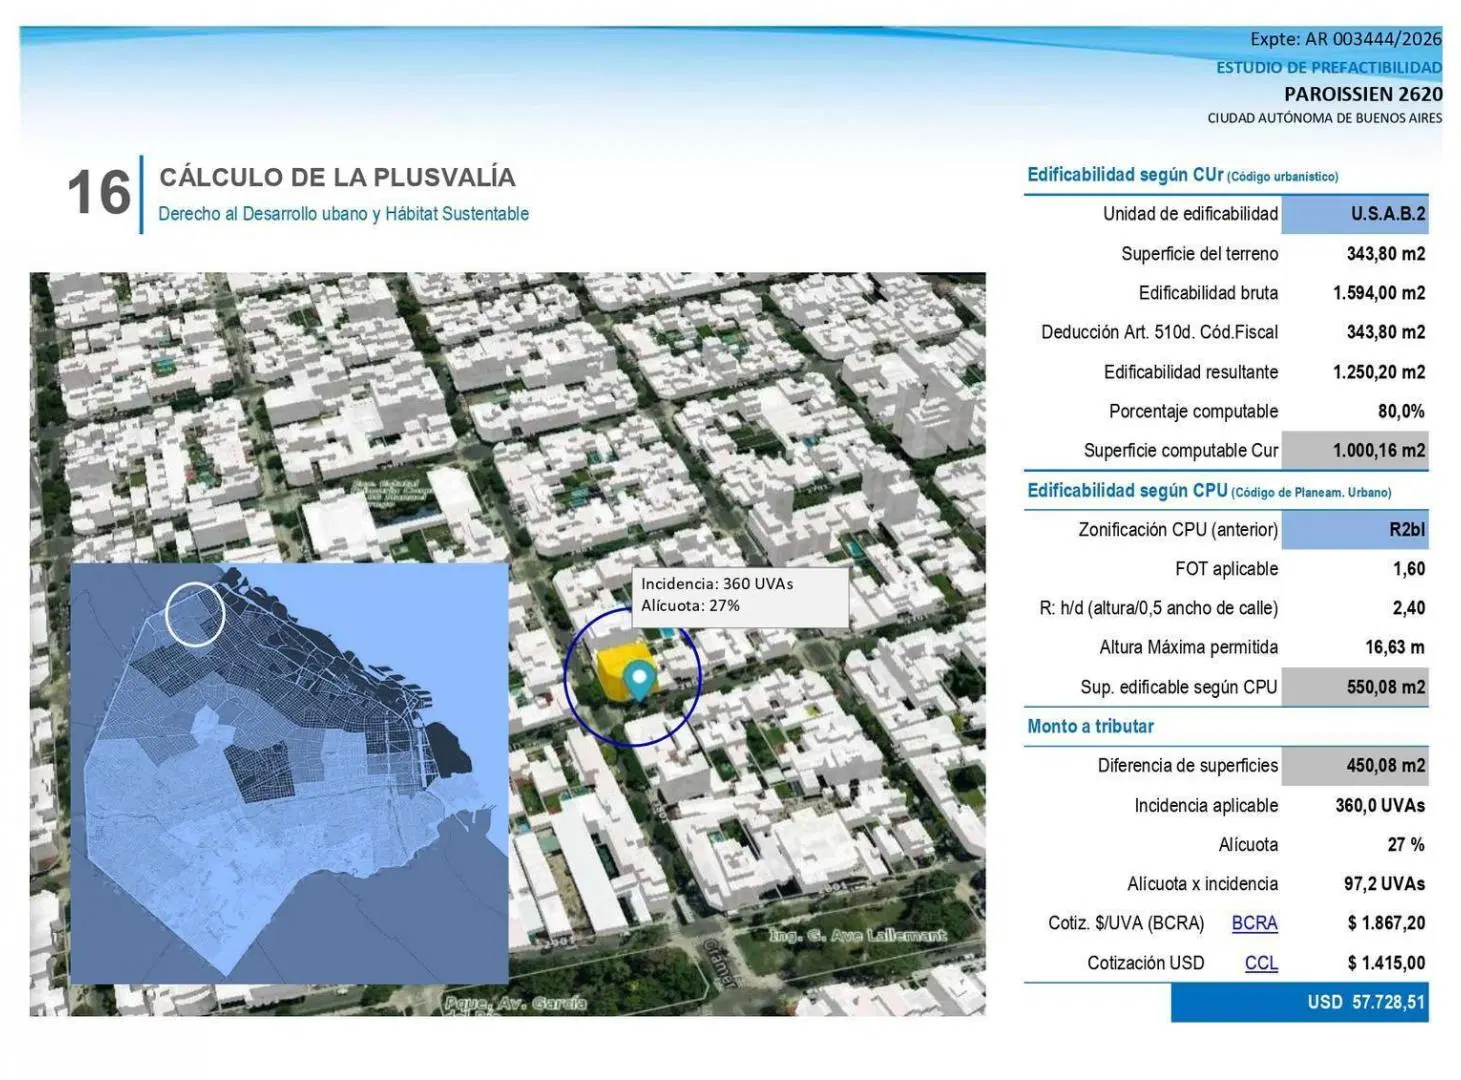Click the 'CÁLCULO DE LA PLUSVALÍA' heading
The width and height of the screenshot is (1461, 1080).
[x=338, y=177]
